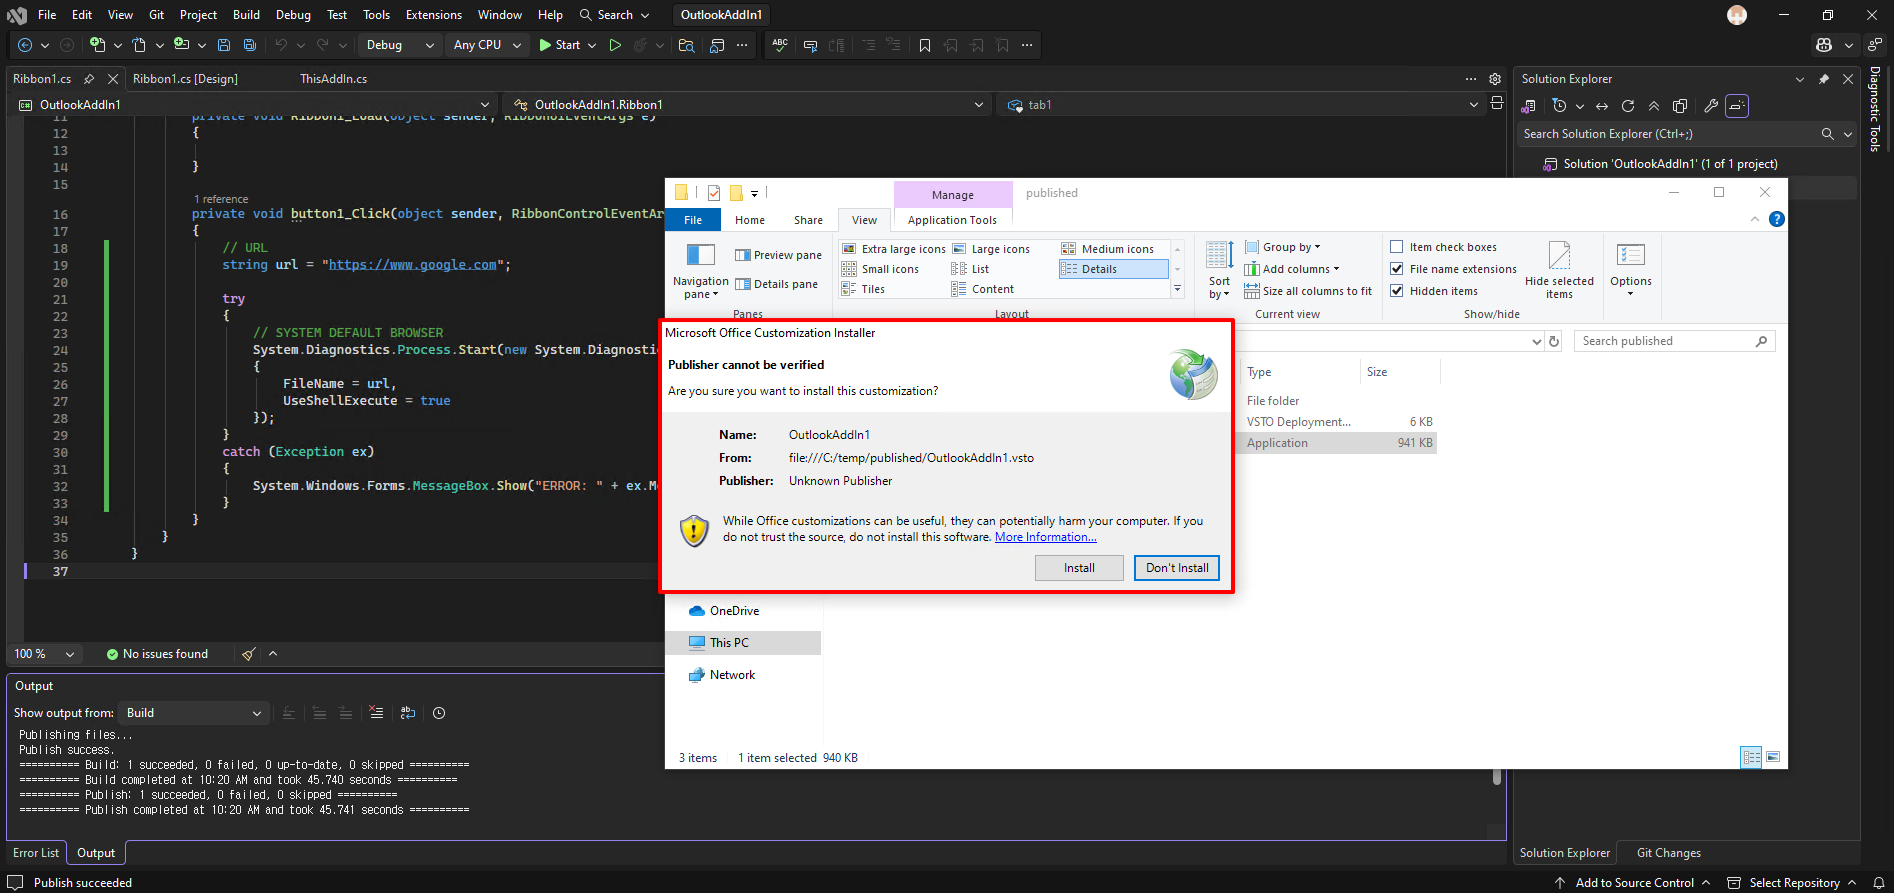Switch to ThisAddIn.cs tab
This screenshot has height=893, width=1894.
point(333,79)
